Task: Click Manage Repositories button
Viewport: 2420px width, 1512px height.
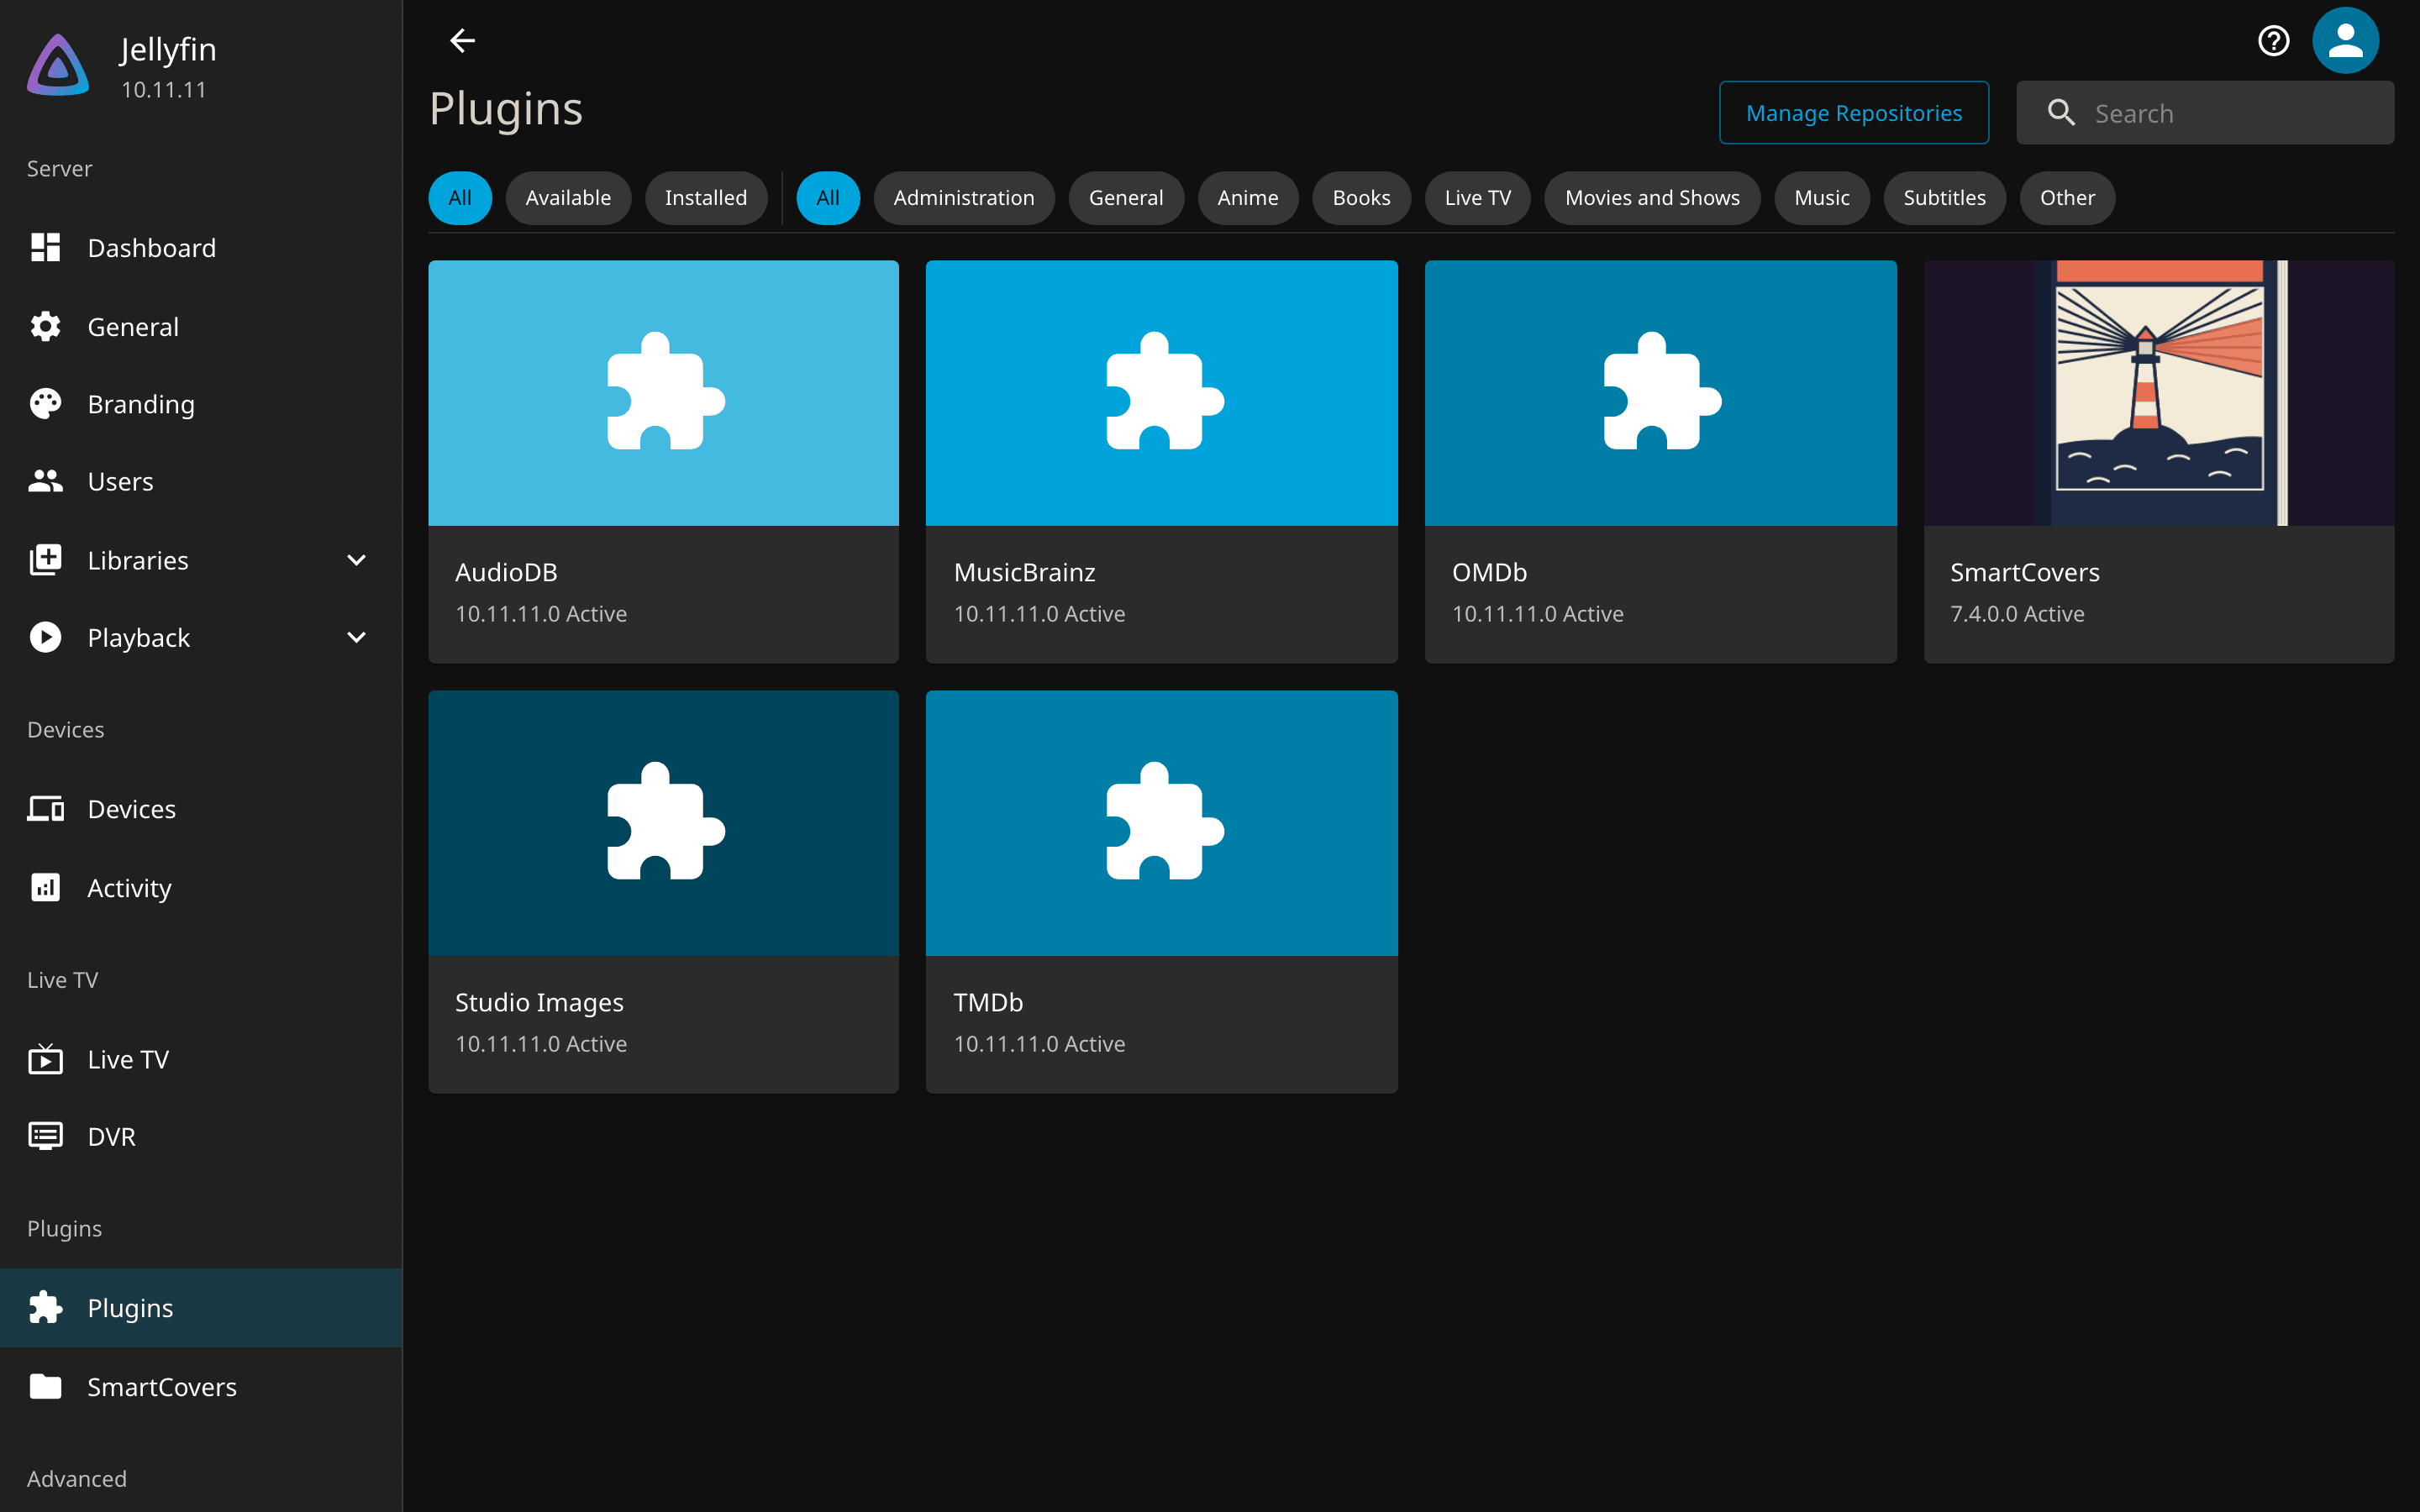Action: point(1854,113)
